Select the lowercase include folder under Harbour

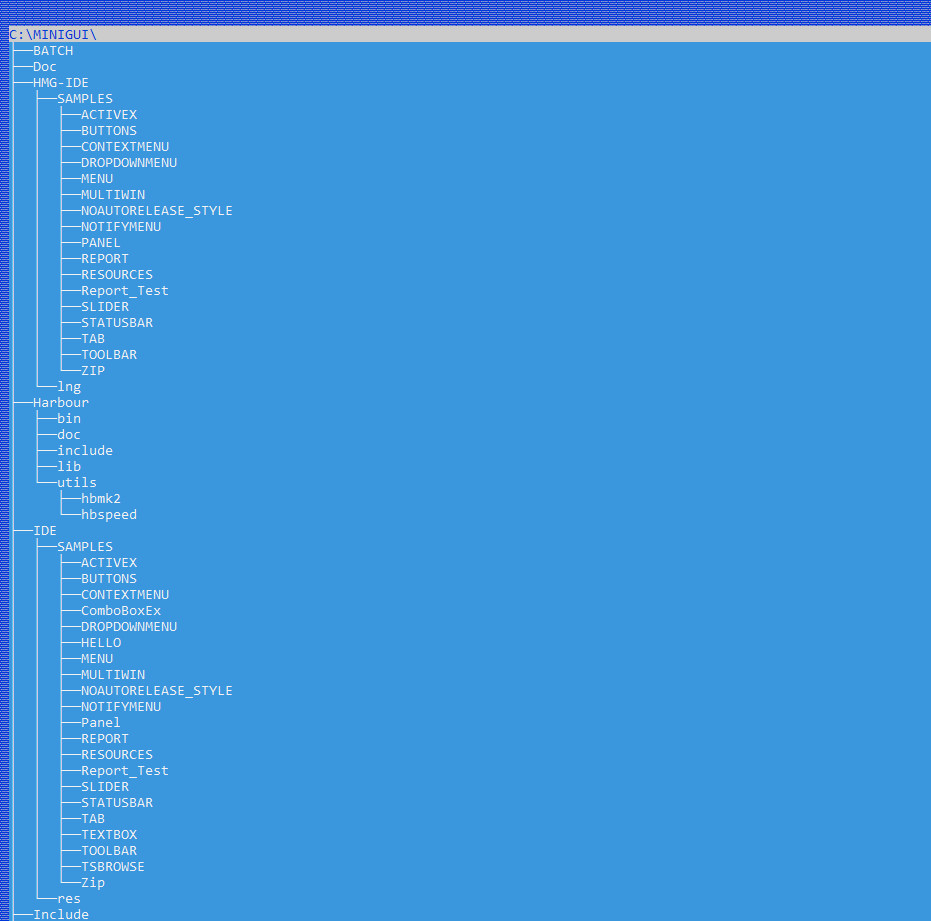click(x=85, y=451)
